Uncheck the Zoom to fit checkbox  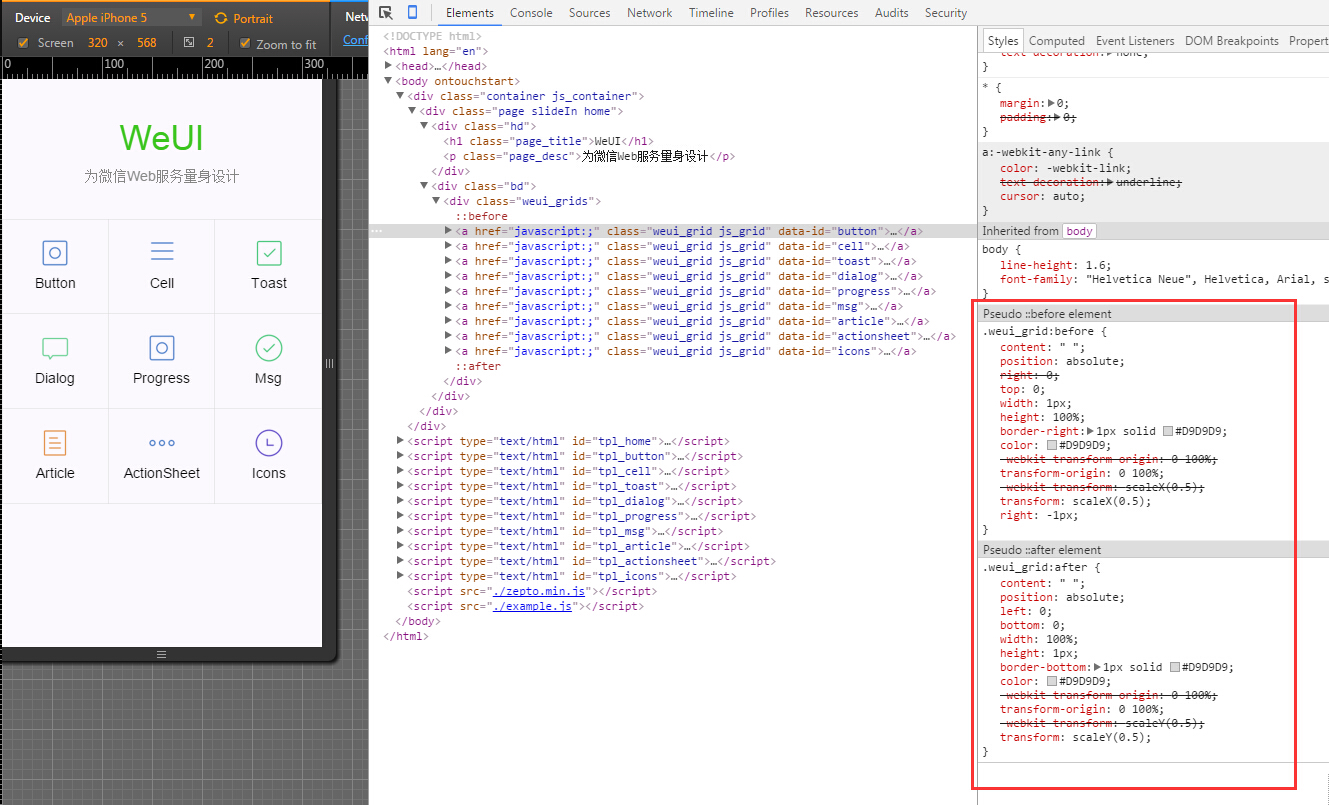(x=245, y=44)
